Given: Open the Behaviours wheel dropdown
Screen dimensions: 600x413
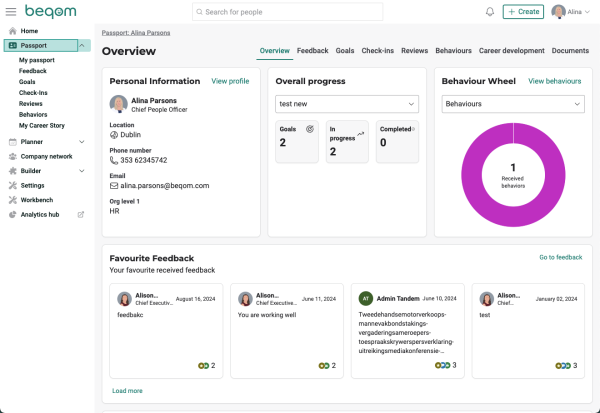Looking at the screenshot, I should click(x=512, y=104).
